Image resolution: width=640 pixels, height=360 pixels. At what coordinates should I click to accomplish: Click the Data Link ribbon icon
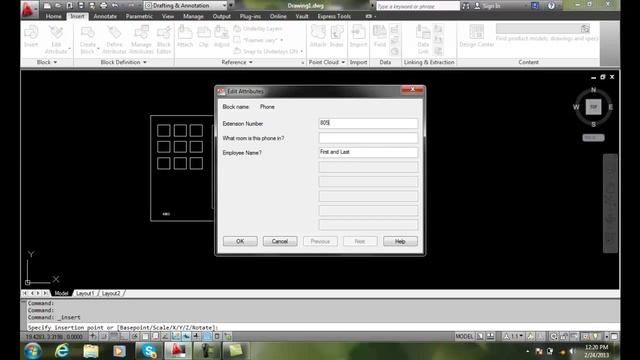point(423,39)
